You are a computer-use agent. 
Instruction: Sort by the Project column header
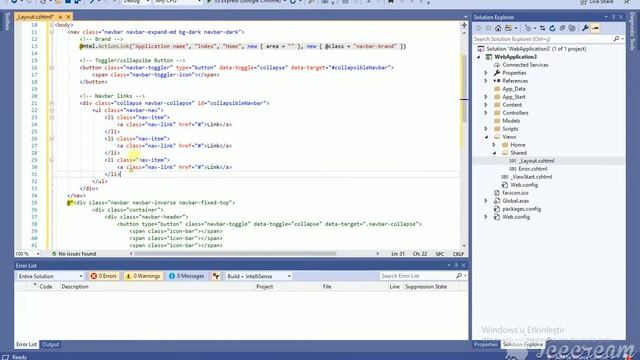click(264, 287)
